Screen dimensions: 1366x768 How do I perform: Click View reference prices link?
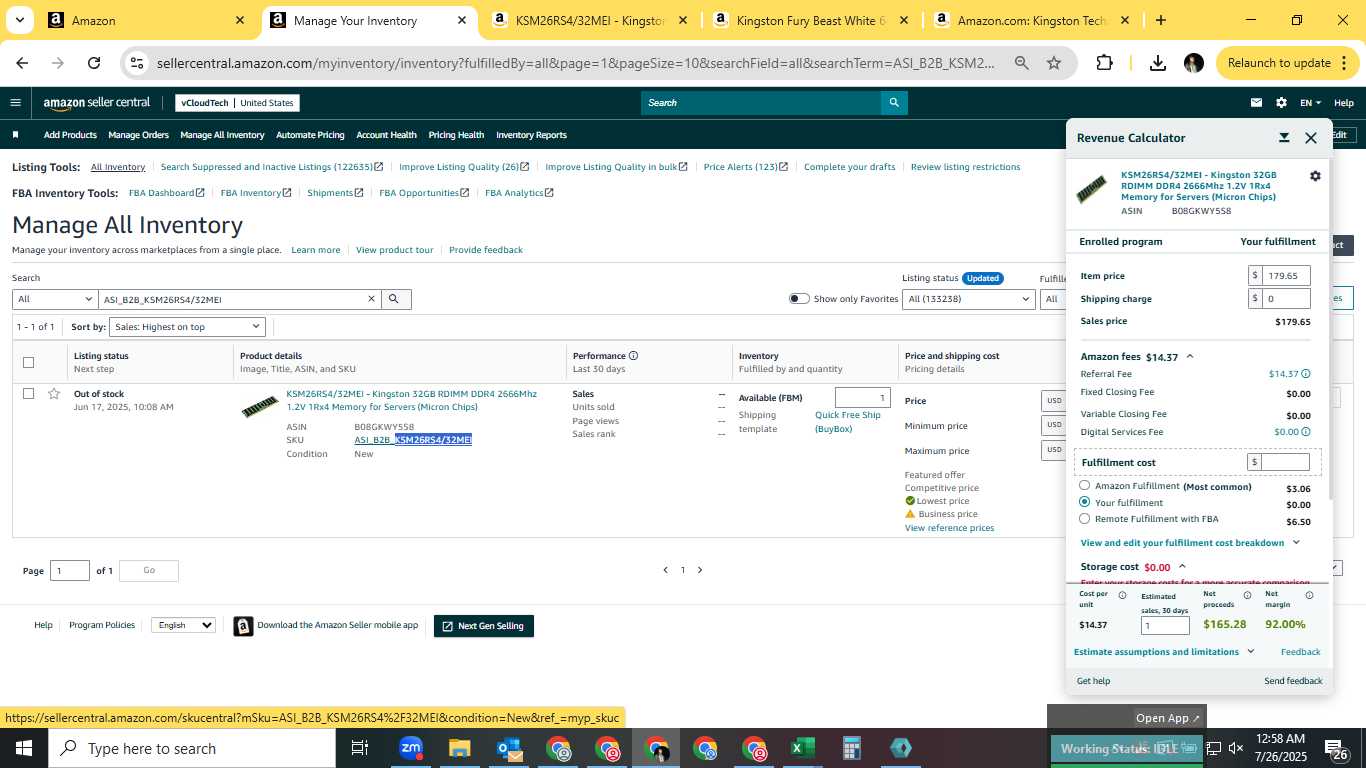coord(949,528)
